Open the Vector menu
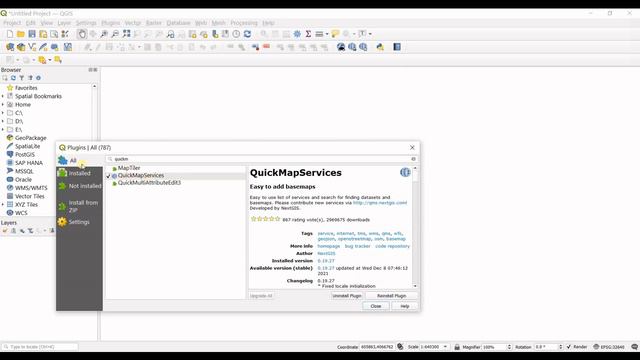640x360 pixels. pyautogui.click(x=133, y=23)
